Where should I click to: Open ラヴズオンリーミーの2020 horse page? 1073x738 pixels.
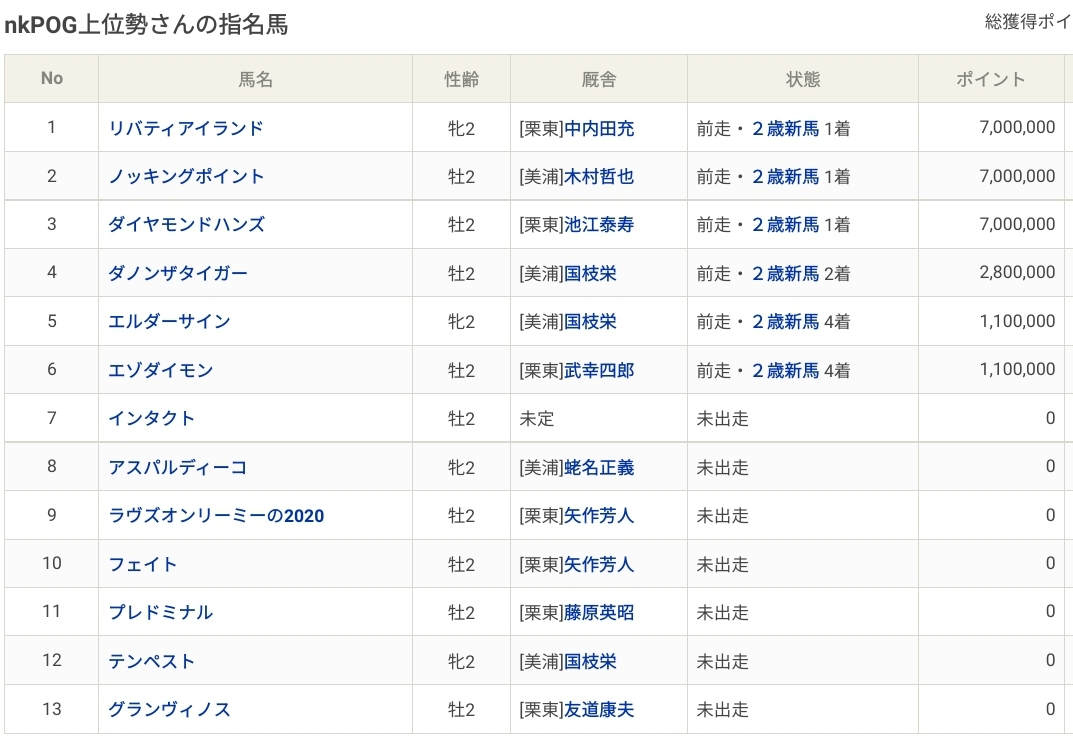[x=216, y=516]
